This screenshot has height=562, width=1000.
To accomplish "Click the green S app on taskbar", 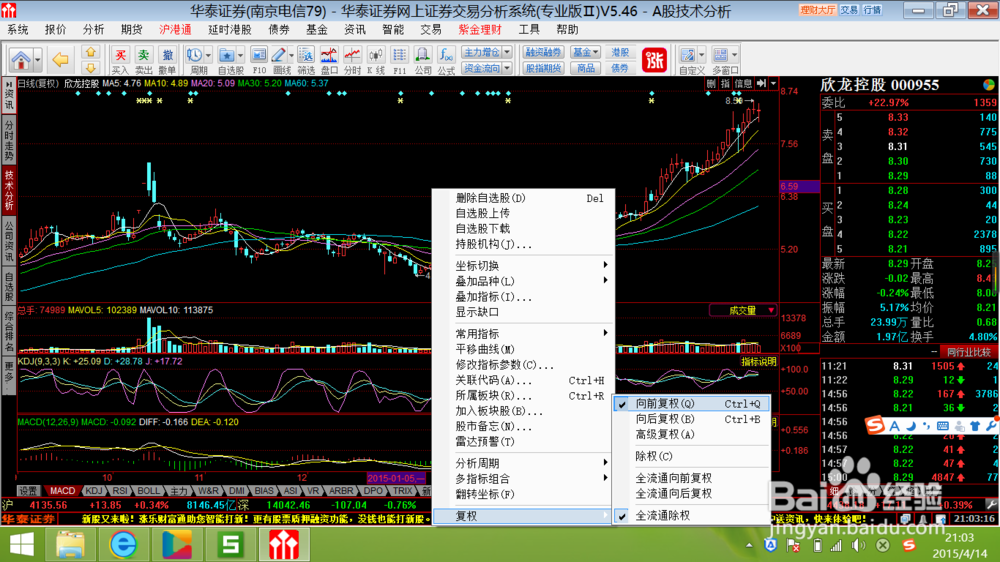I will 230,545.
